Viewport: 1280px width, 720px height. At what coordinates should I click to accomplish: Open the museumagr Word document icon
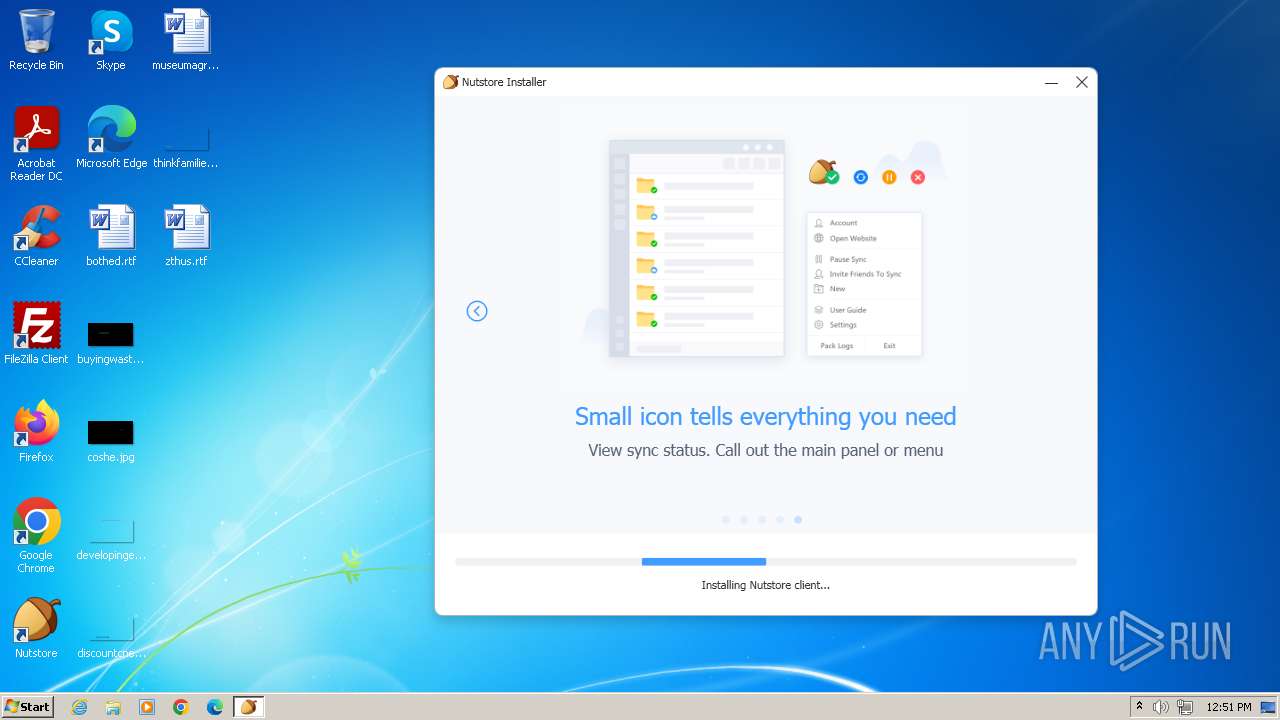coord(186,40)
